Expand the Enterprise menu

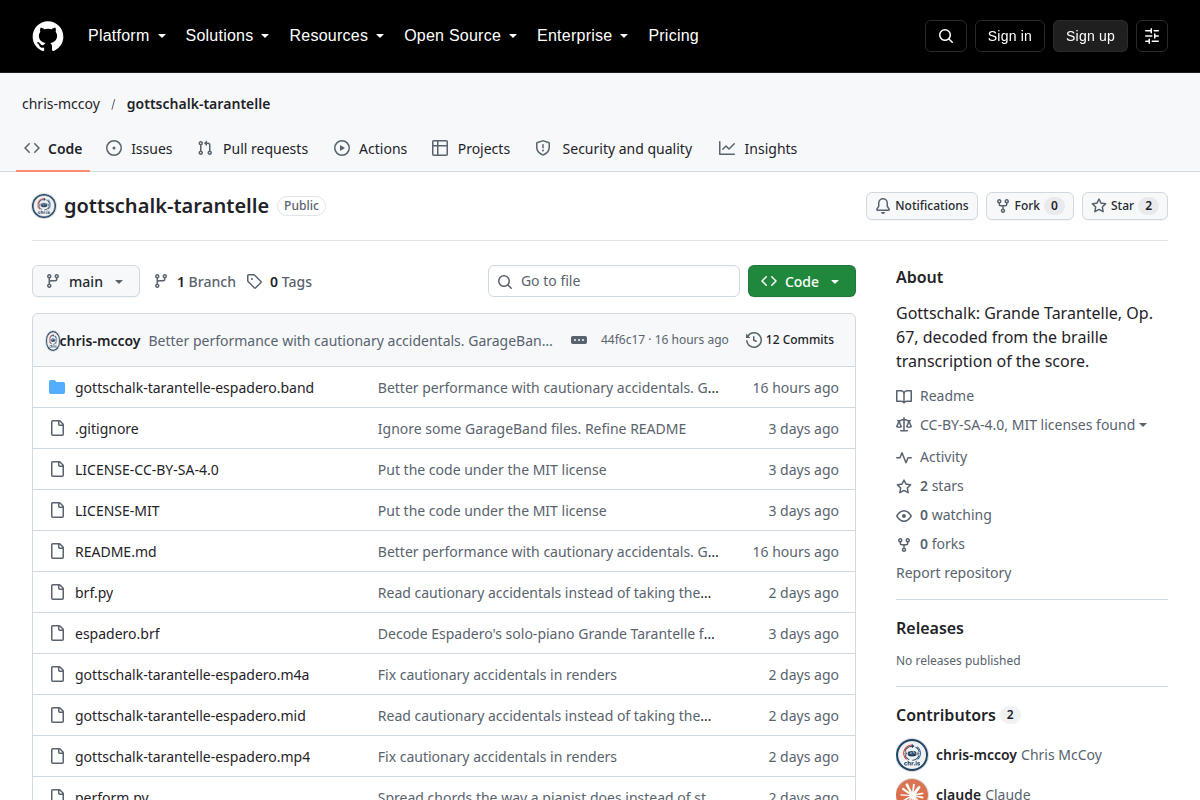[x=583, y=36]
